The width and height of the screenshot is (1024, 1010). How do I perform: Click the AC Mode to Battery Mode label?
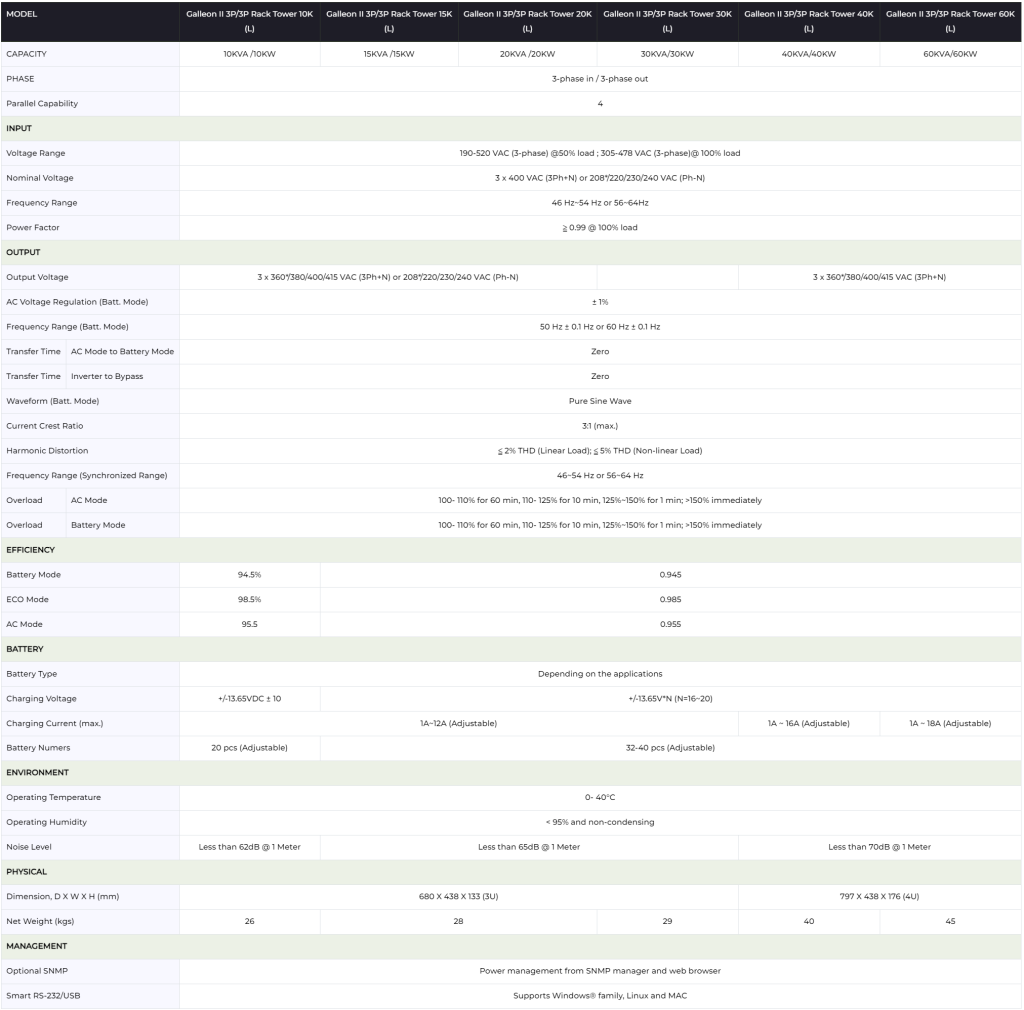coord(122,352)
